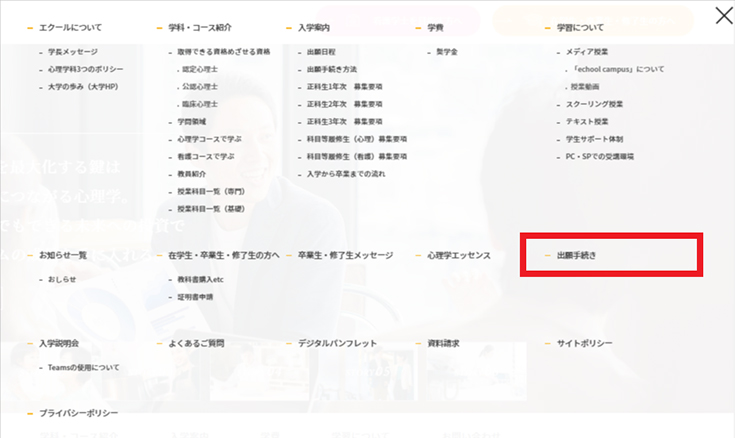Open the サイトポリシー heading
Screen dimensions: 735x438
[x=585, y=343]
